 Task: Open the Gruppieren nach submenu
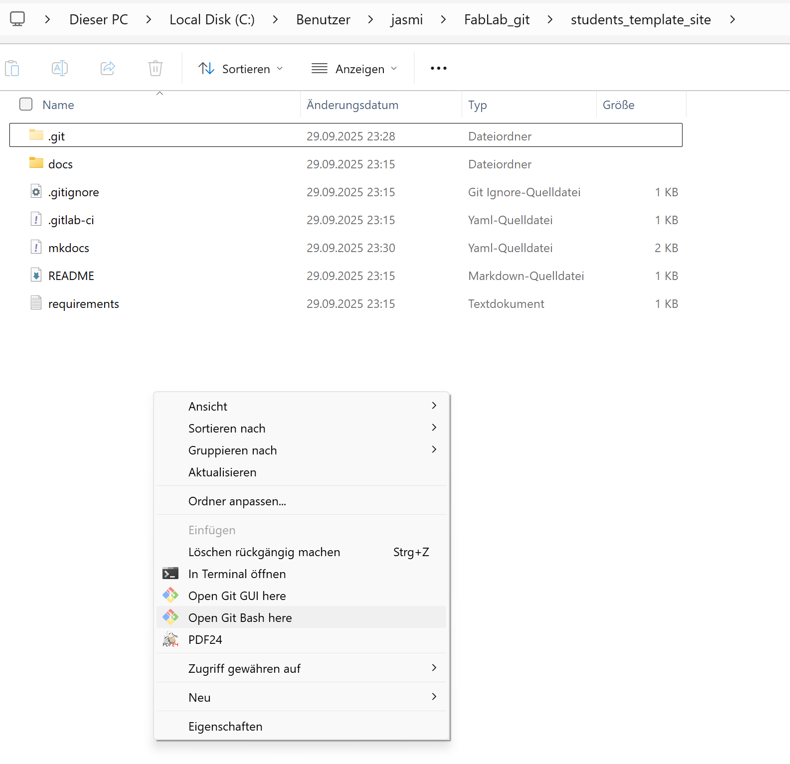pos(301,450)
